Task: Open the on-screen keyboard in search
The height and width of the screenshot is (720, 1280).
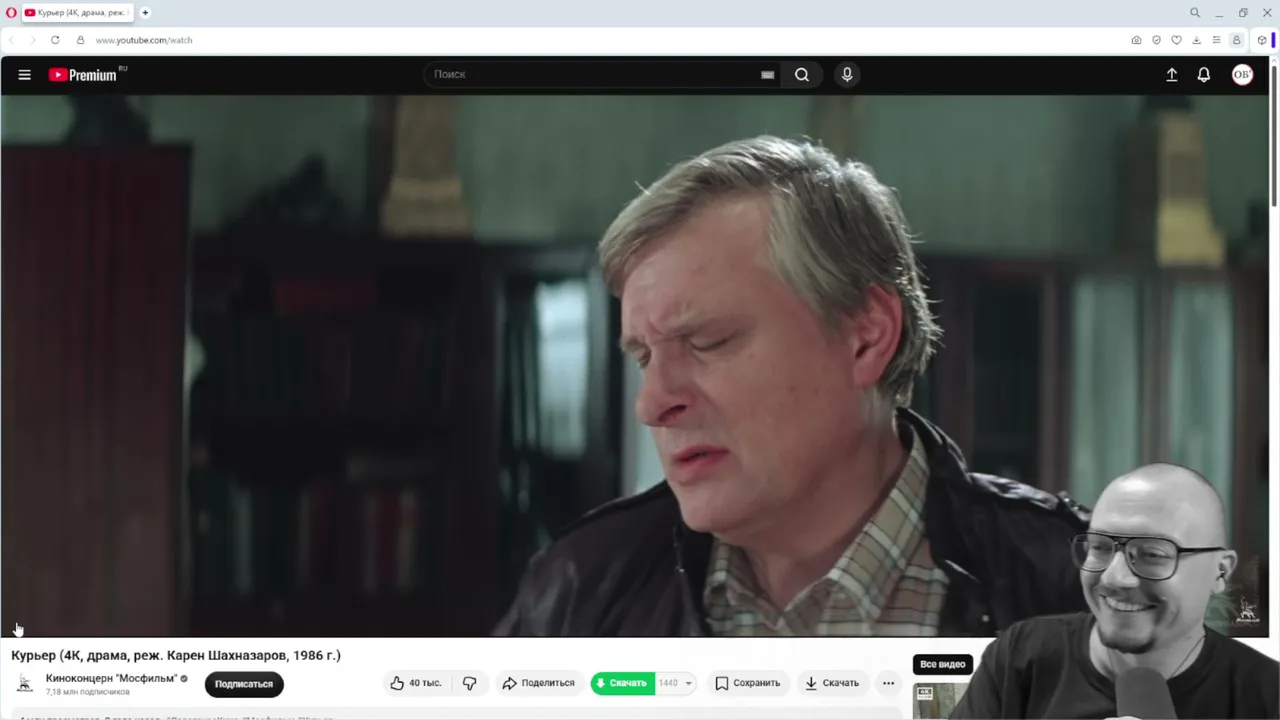Action: pyautogui.click(x=768, y=75)
